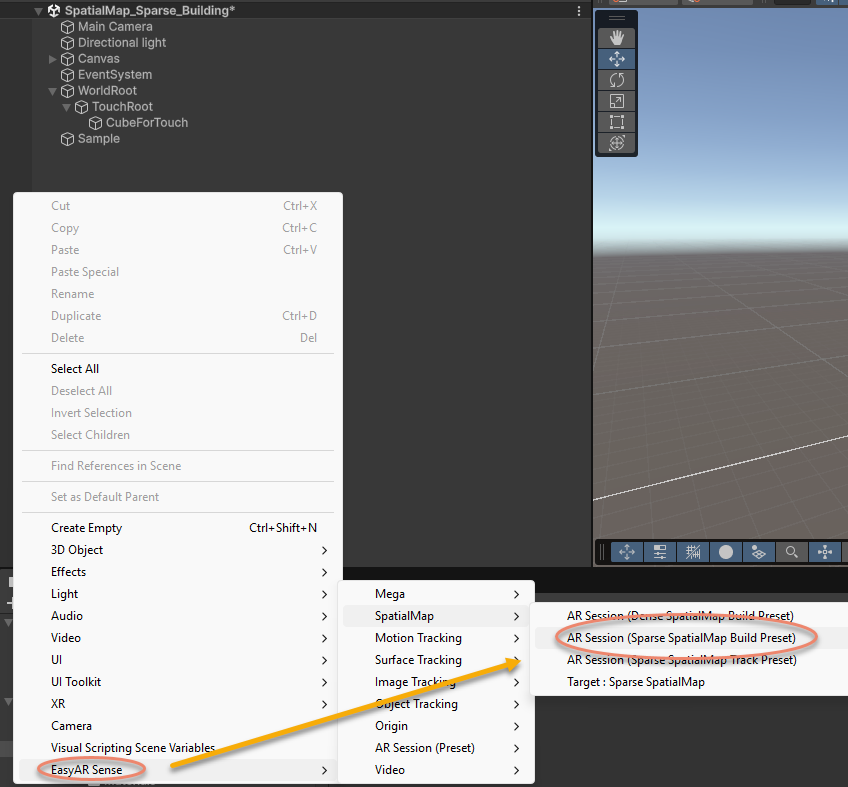Image resolution: width=848 pixels, height=787 pixels.
Task: Click the CubeForTouch cube icon
Action: point(96,123)
